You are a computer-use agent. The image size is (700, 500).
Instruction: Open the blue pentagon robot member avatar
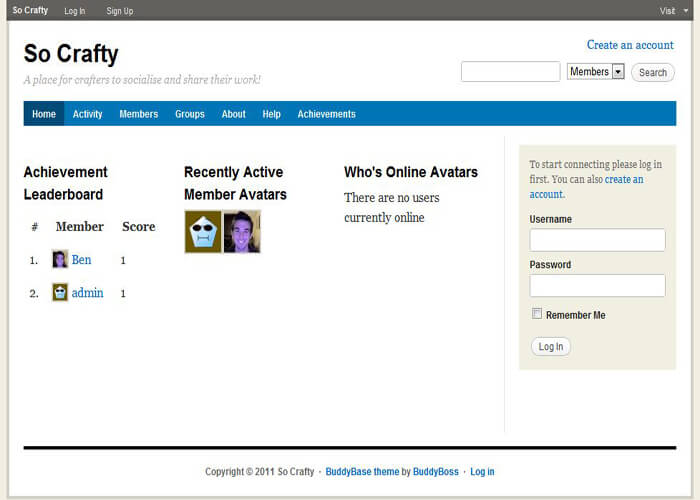pyautogui.click(x=203, y=232)
